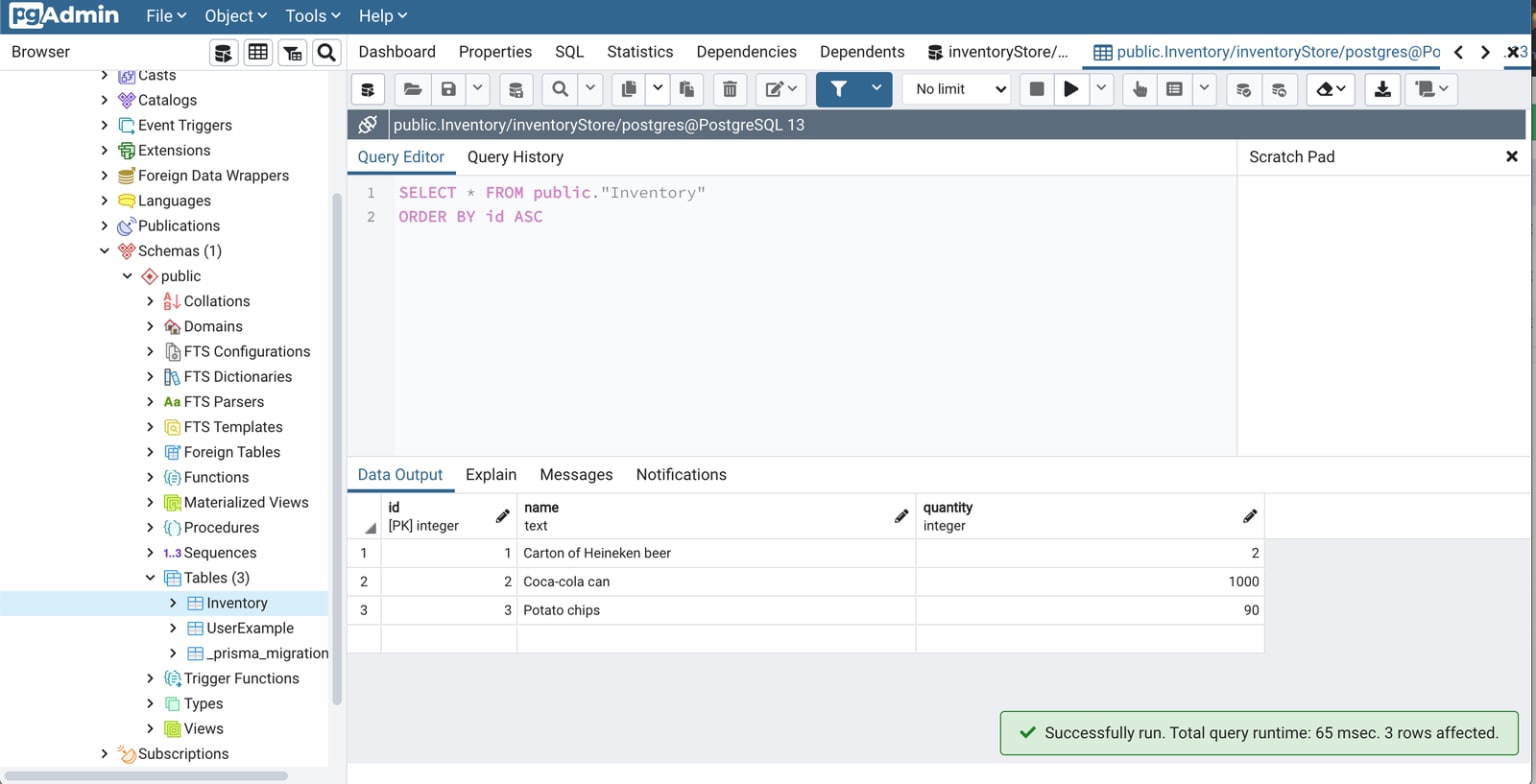The image size is (1536, 784).
Task: Select the quantity cell showing 1000
Action: pos(1090,582)
